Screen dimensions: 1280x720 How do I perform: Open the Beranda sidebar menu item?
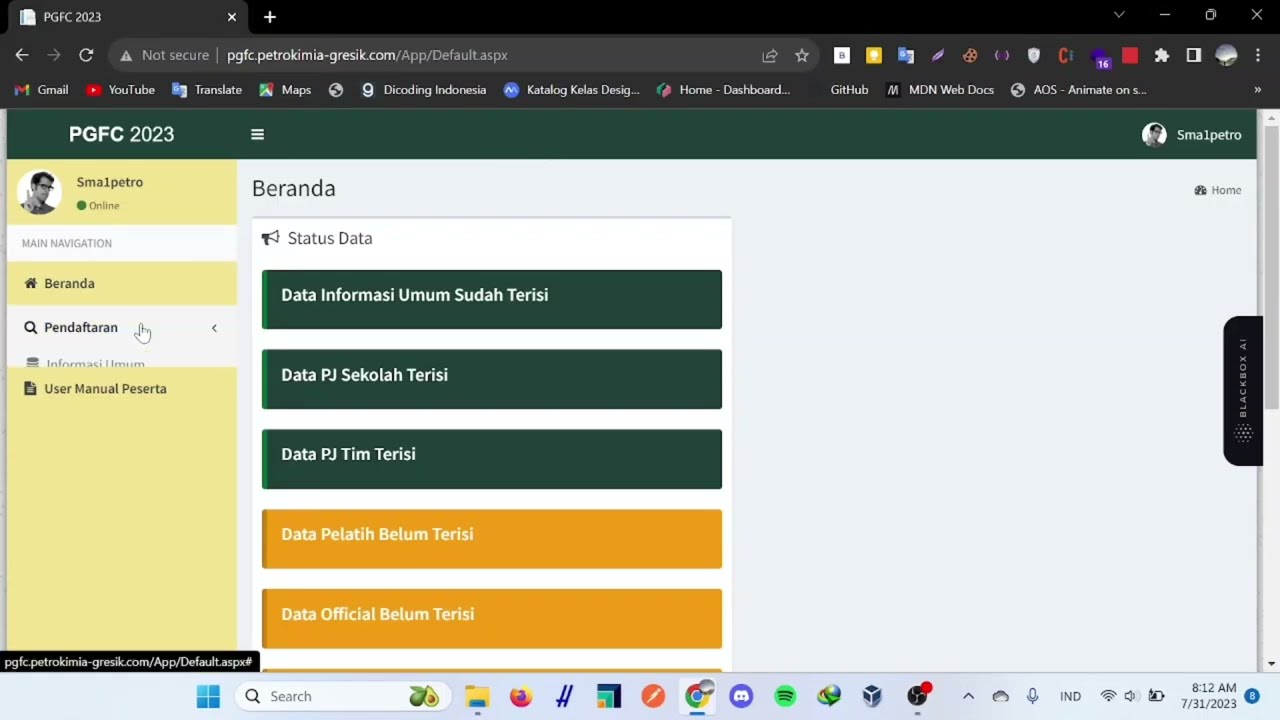tap(122, 284)
